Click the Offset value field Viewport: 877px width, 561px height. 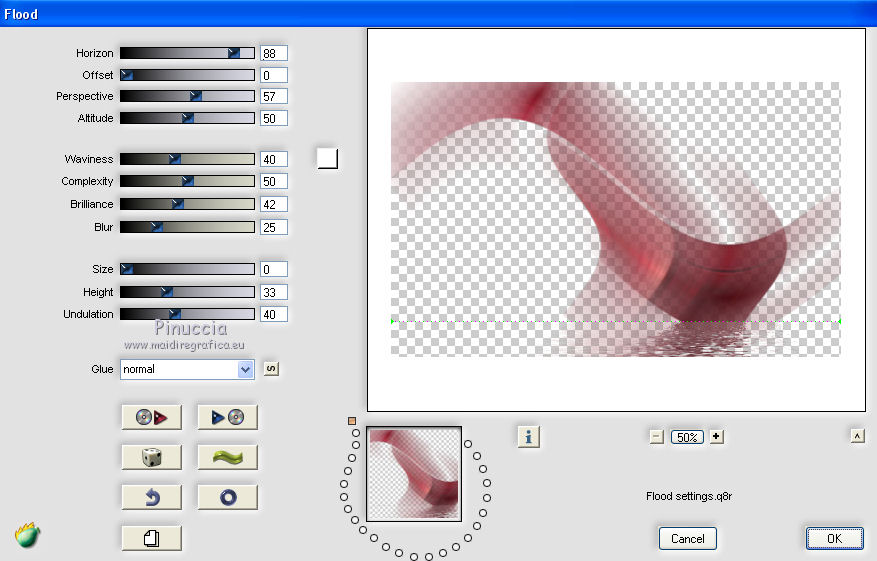tap(274, 75)
